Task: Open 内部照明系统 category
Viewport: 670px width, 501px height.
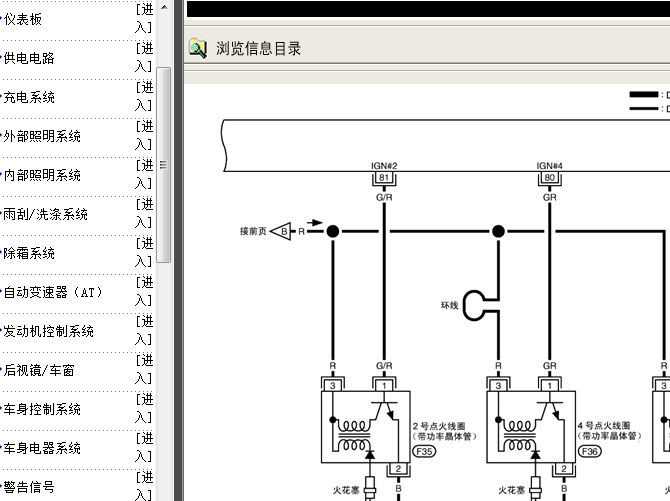Action: [42, 175]
